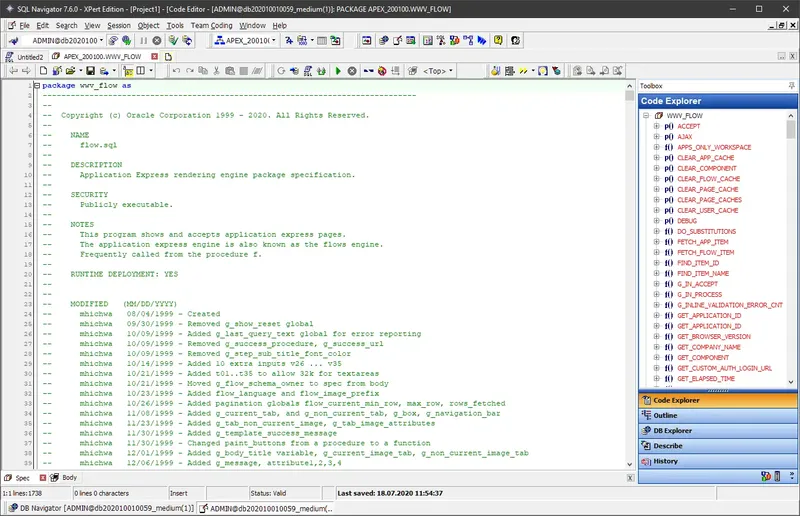Click the Copy icon in editor toolbar
The image size is (800, 516).
[x=203, y=71]
